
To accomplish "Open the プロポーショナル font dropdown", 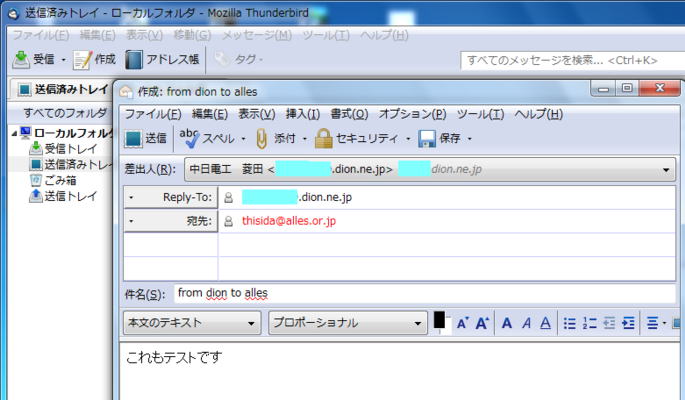I will (348, 323).
